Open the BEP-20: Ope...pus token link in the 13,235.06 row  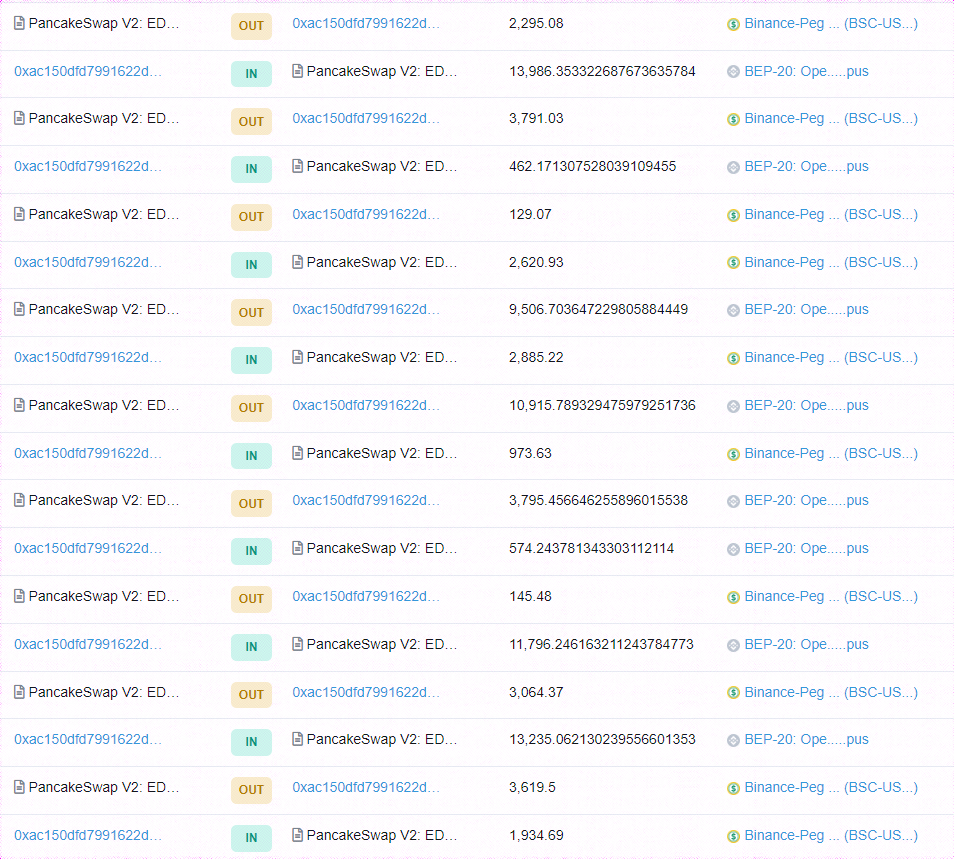tap(806, 739)
